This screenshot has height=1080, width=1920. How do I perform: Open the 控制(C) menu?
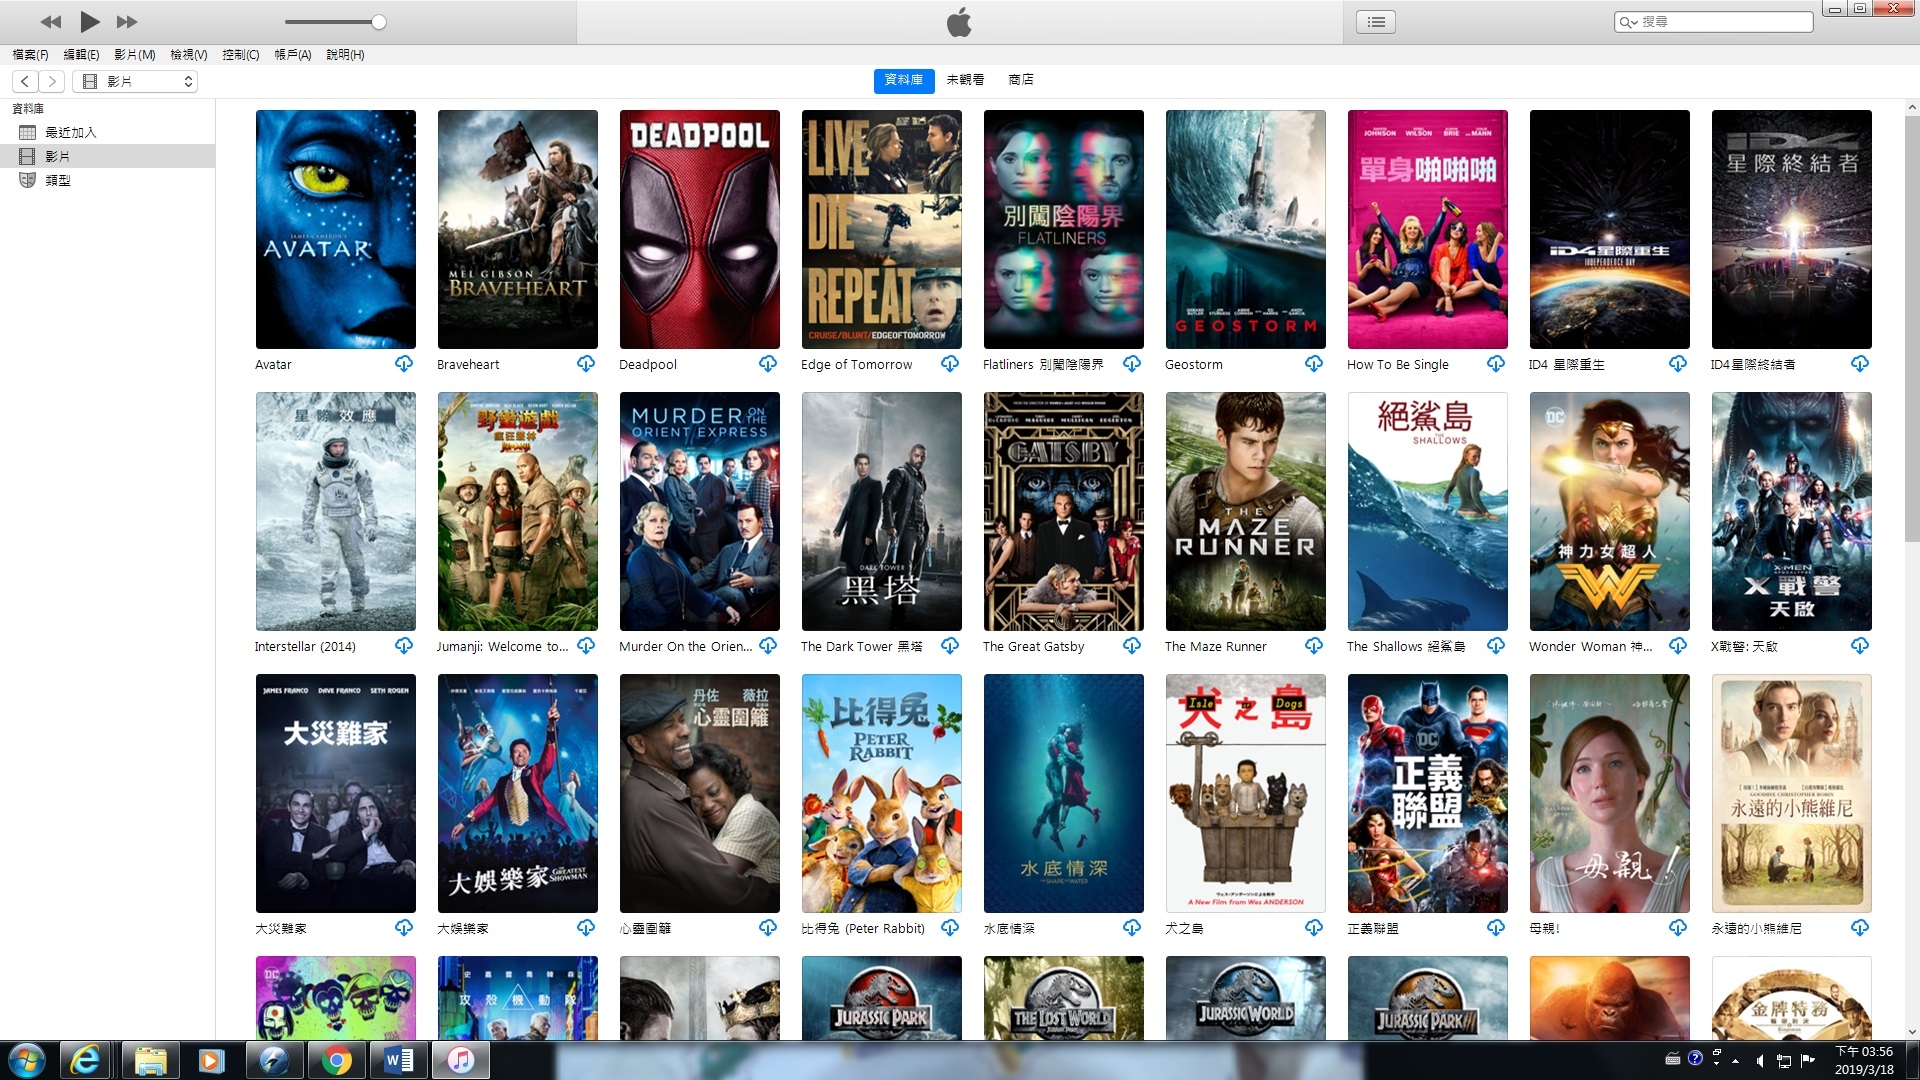(241, 55)
